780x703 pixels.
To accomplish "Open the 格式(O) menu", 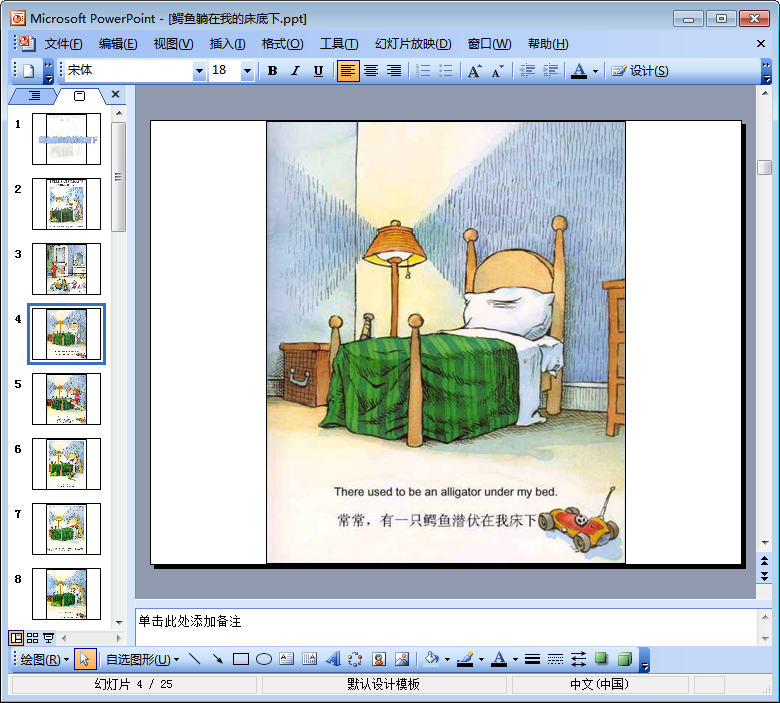I will coord(283,44).
